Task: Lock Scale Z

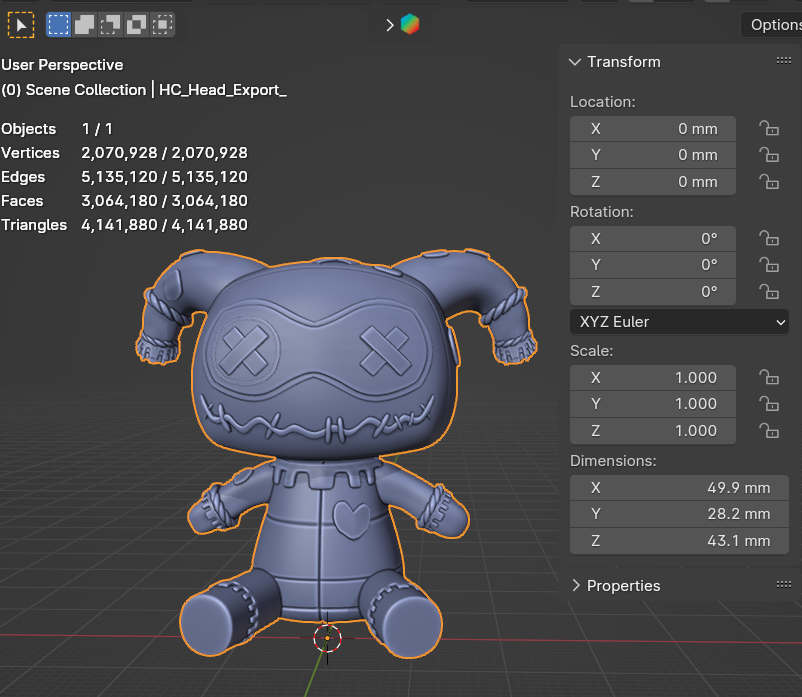Action: (x=769, y=431)
